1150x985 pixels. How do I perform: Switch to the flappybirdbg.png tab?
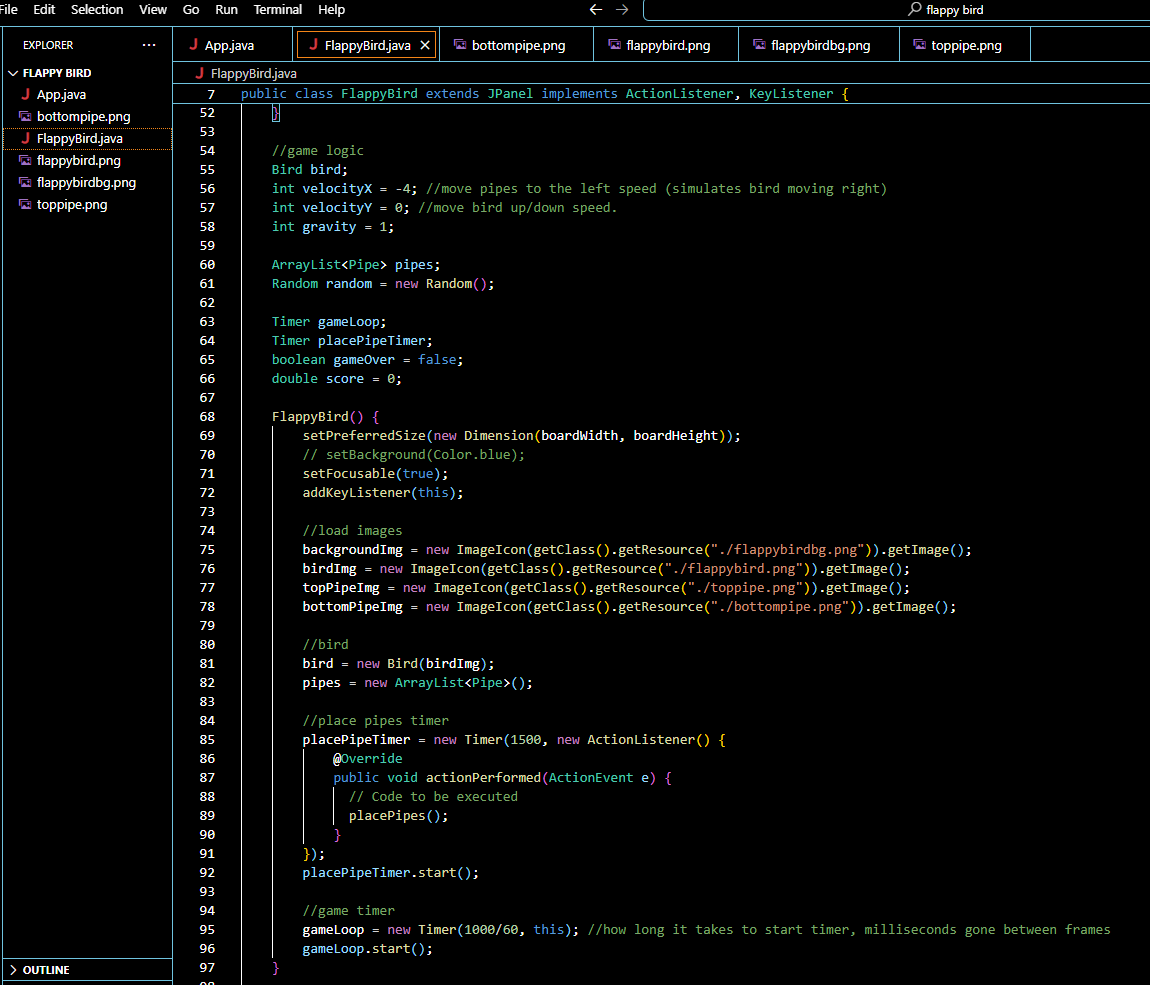click(x=819, y=45)
